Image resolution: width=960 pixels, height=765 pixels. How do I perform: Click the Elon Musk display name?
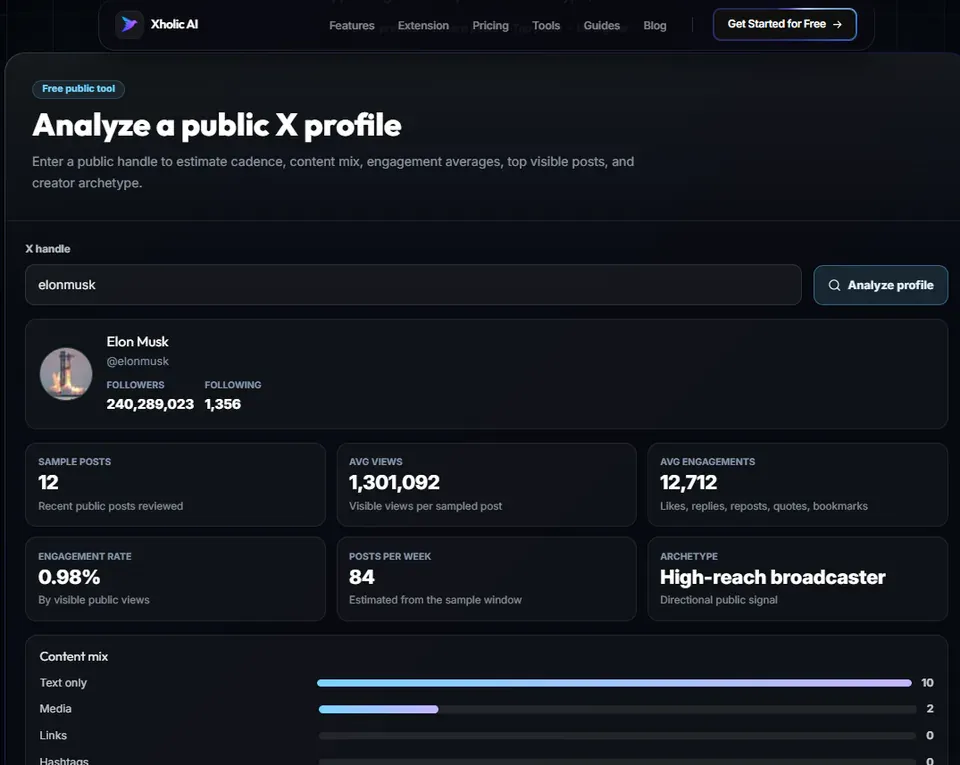(x=137, y=341)
